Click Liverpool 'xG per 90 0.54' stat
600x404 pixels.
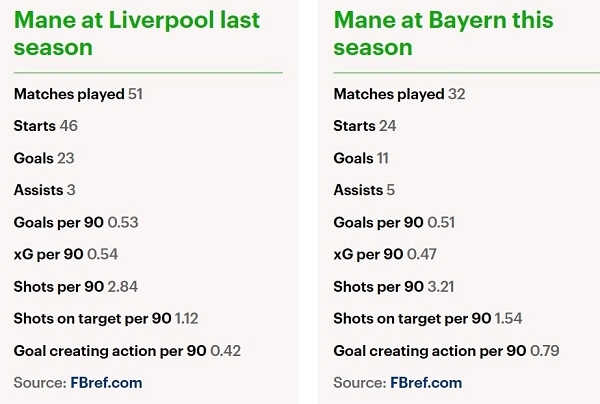[67, 254]
